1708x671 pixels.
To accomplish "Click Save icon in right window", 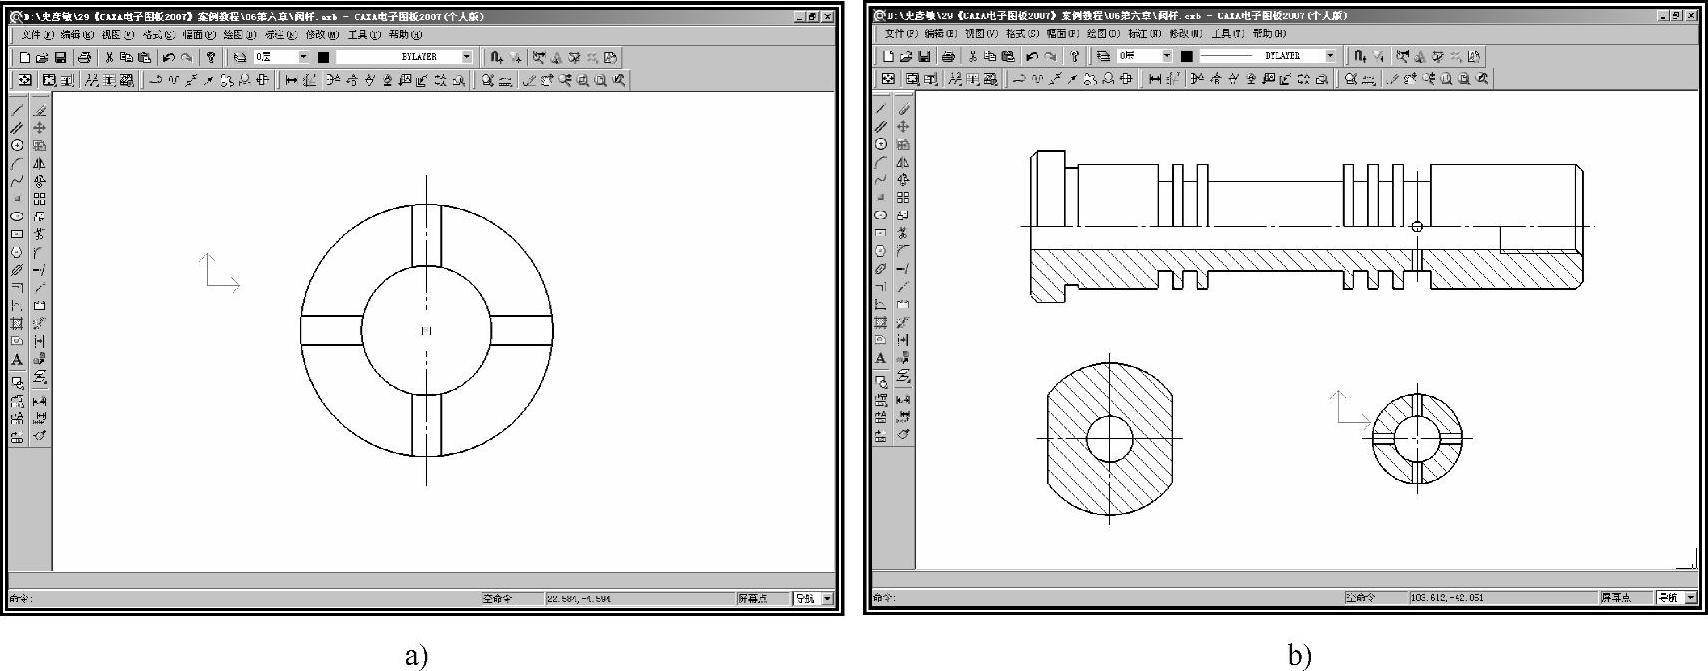I will coord(924,57).
